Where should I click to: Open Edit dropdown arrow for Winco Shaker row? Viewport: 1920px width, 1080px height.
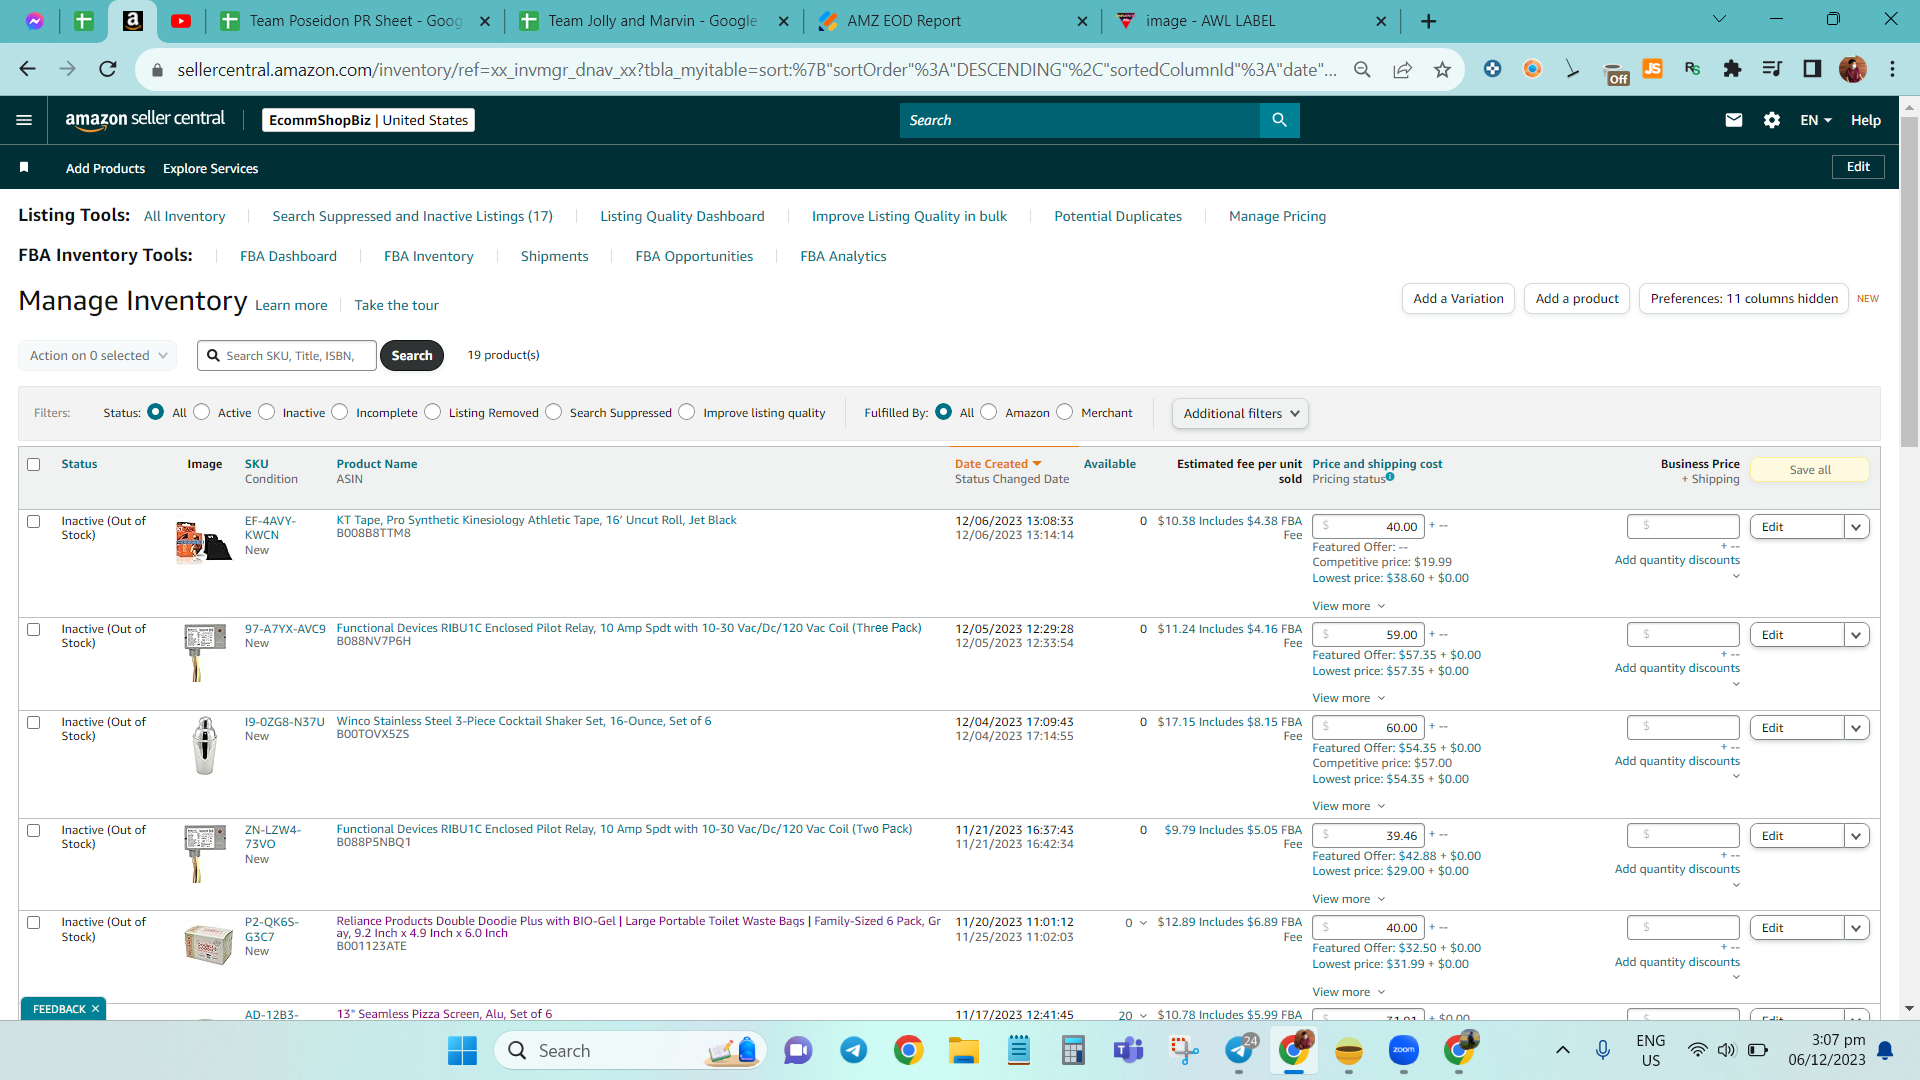[x=1856, y=728]
